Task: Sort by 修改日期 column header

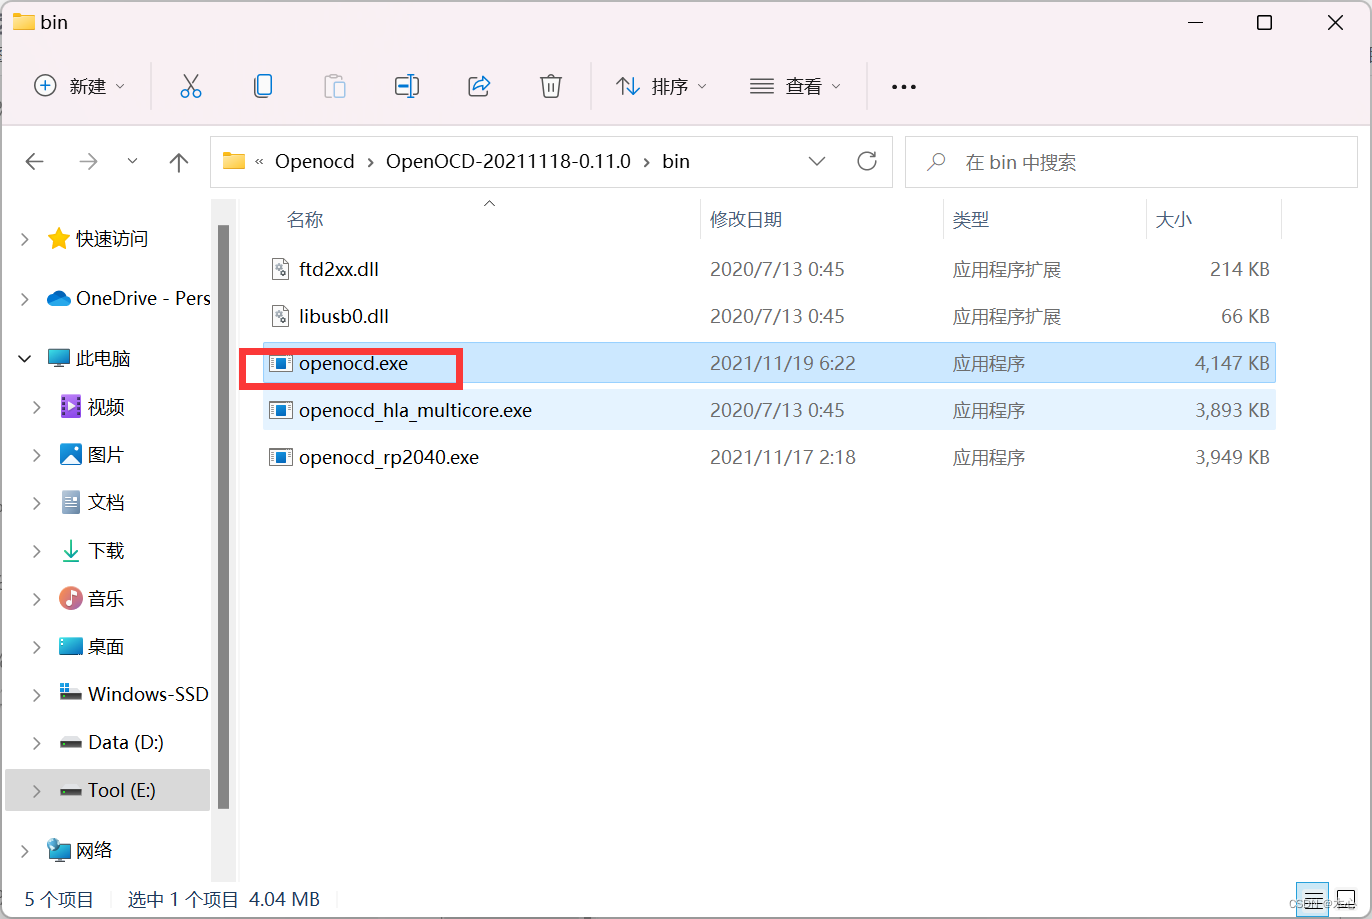Action: pos(746,219)
